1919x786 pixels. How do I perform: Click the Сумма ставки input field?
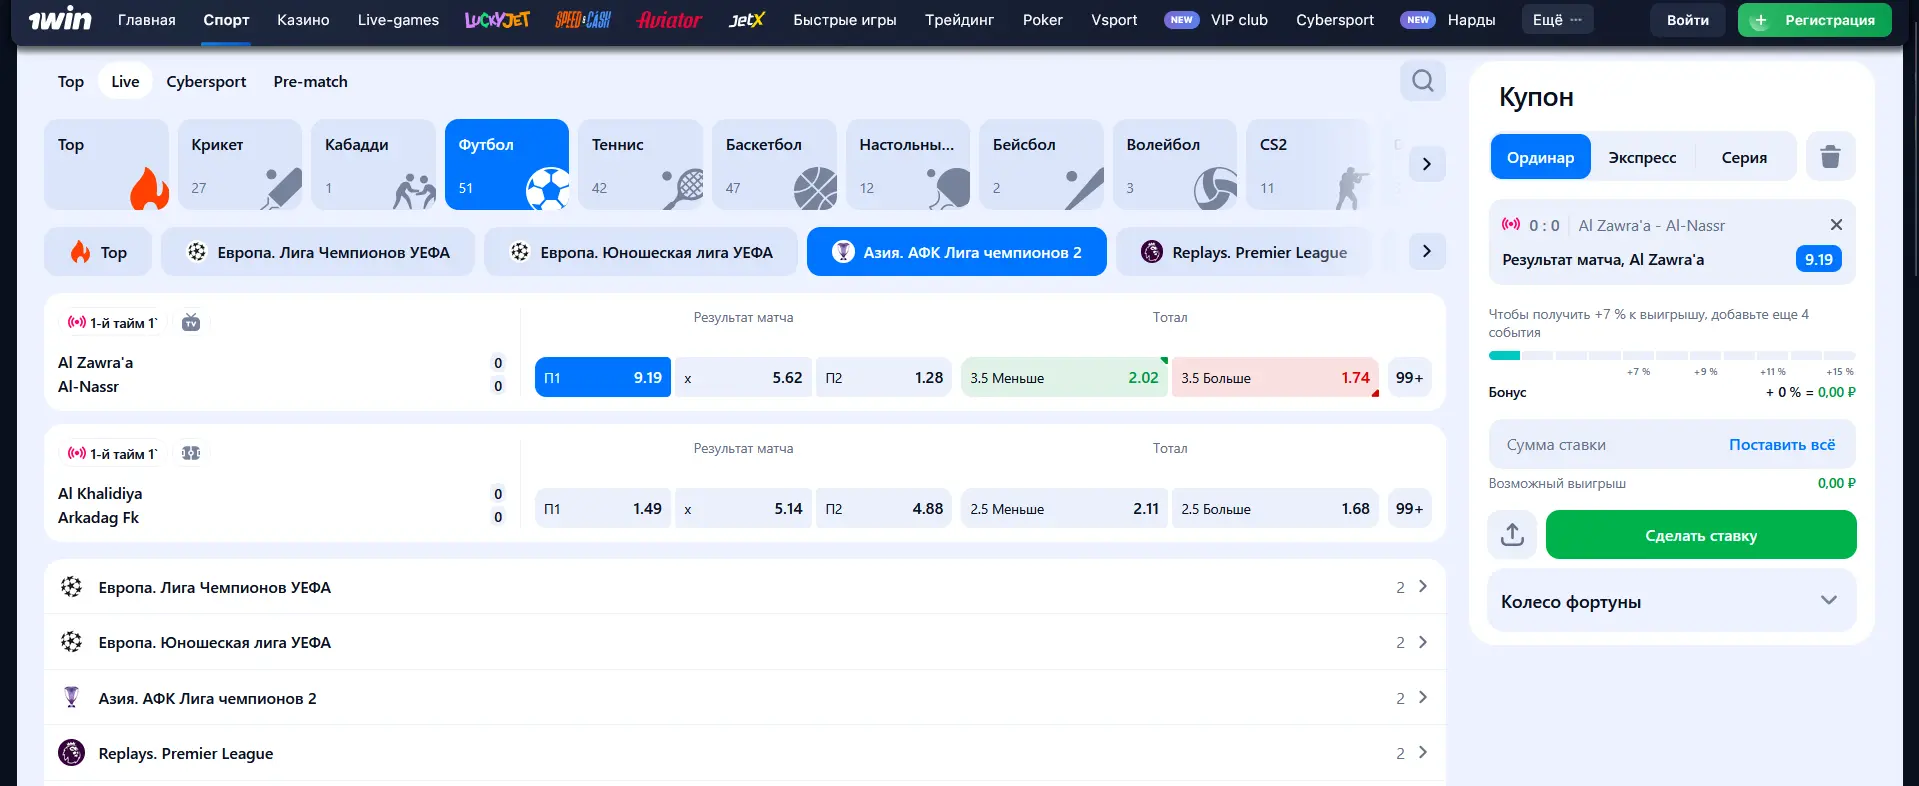[1600, 445]
